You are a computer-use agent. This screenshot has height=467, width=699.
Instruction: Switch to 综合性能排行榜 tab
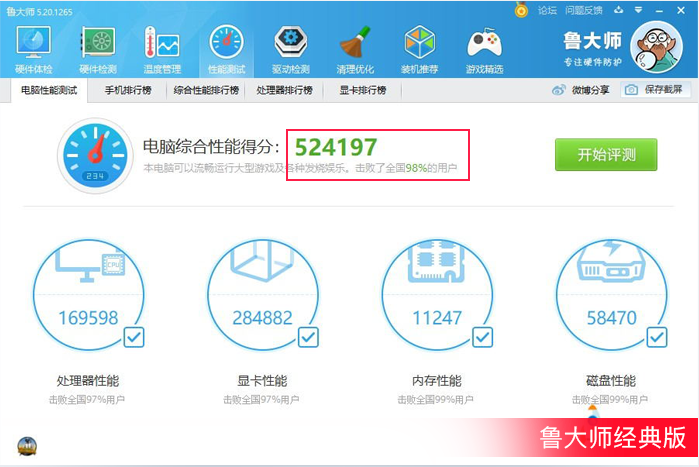(206, 90)
